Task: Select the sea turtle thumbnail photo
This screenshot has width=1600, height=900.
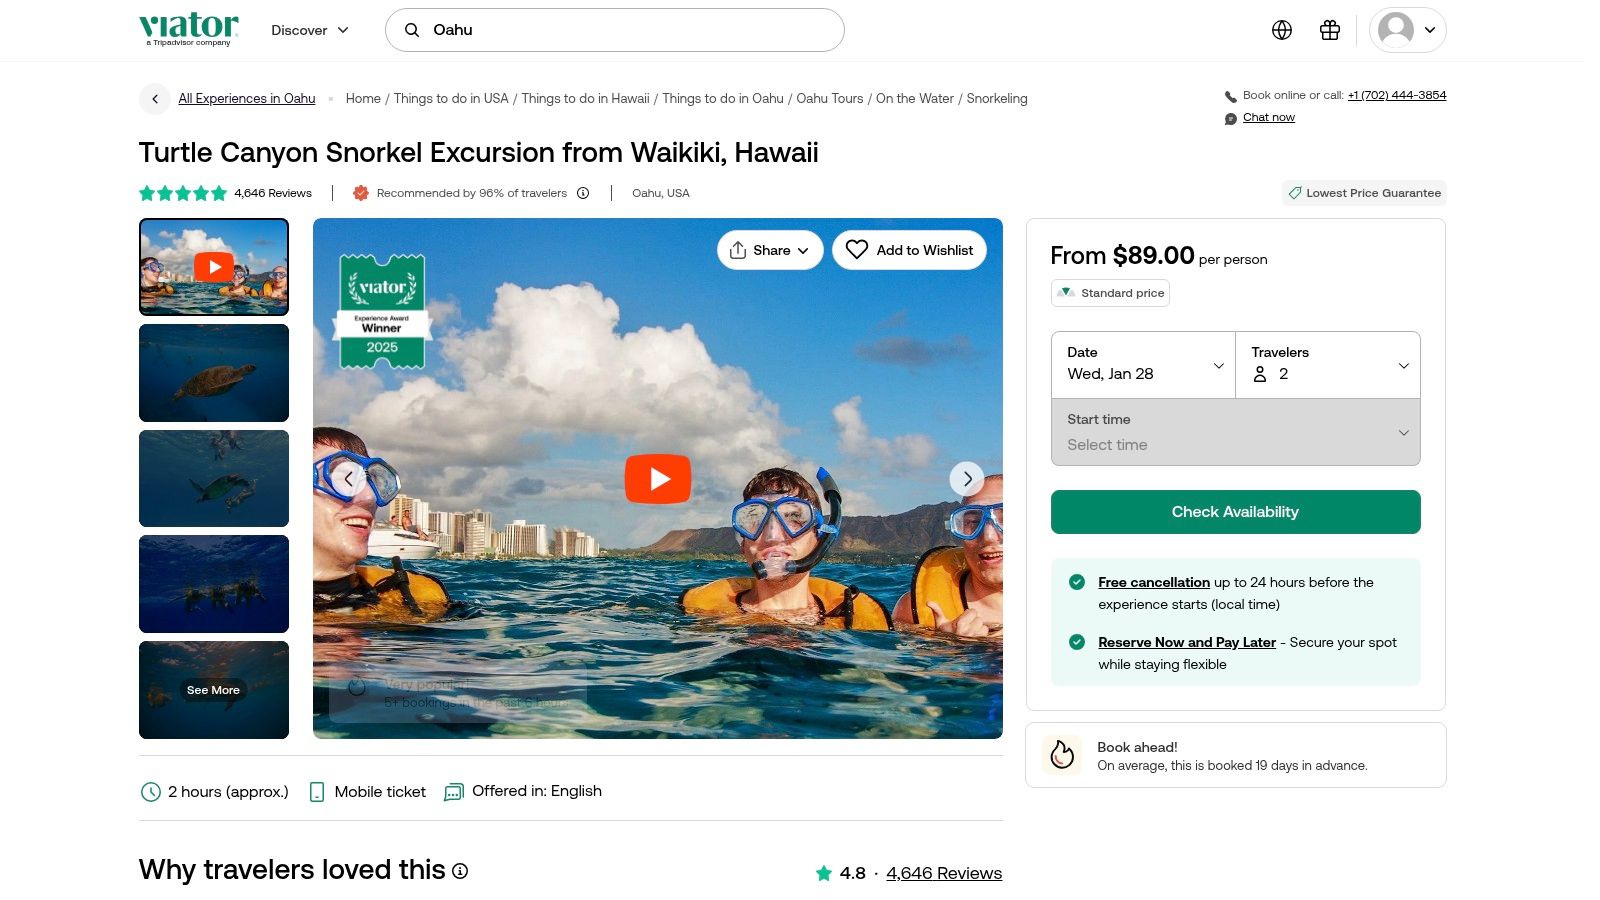Action: click(x=214, y=373)
